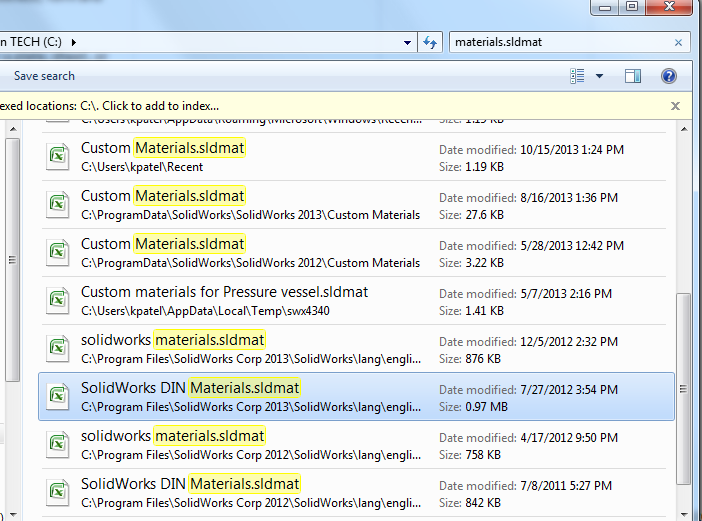The image size is (702, 521).
Task: Select file icon for Custom Materials.sldmat in Recent
Action: [x=58, y=156]
